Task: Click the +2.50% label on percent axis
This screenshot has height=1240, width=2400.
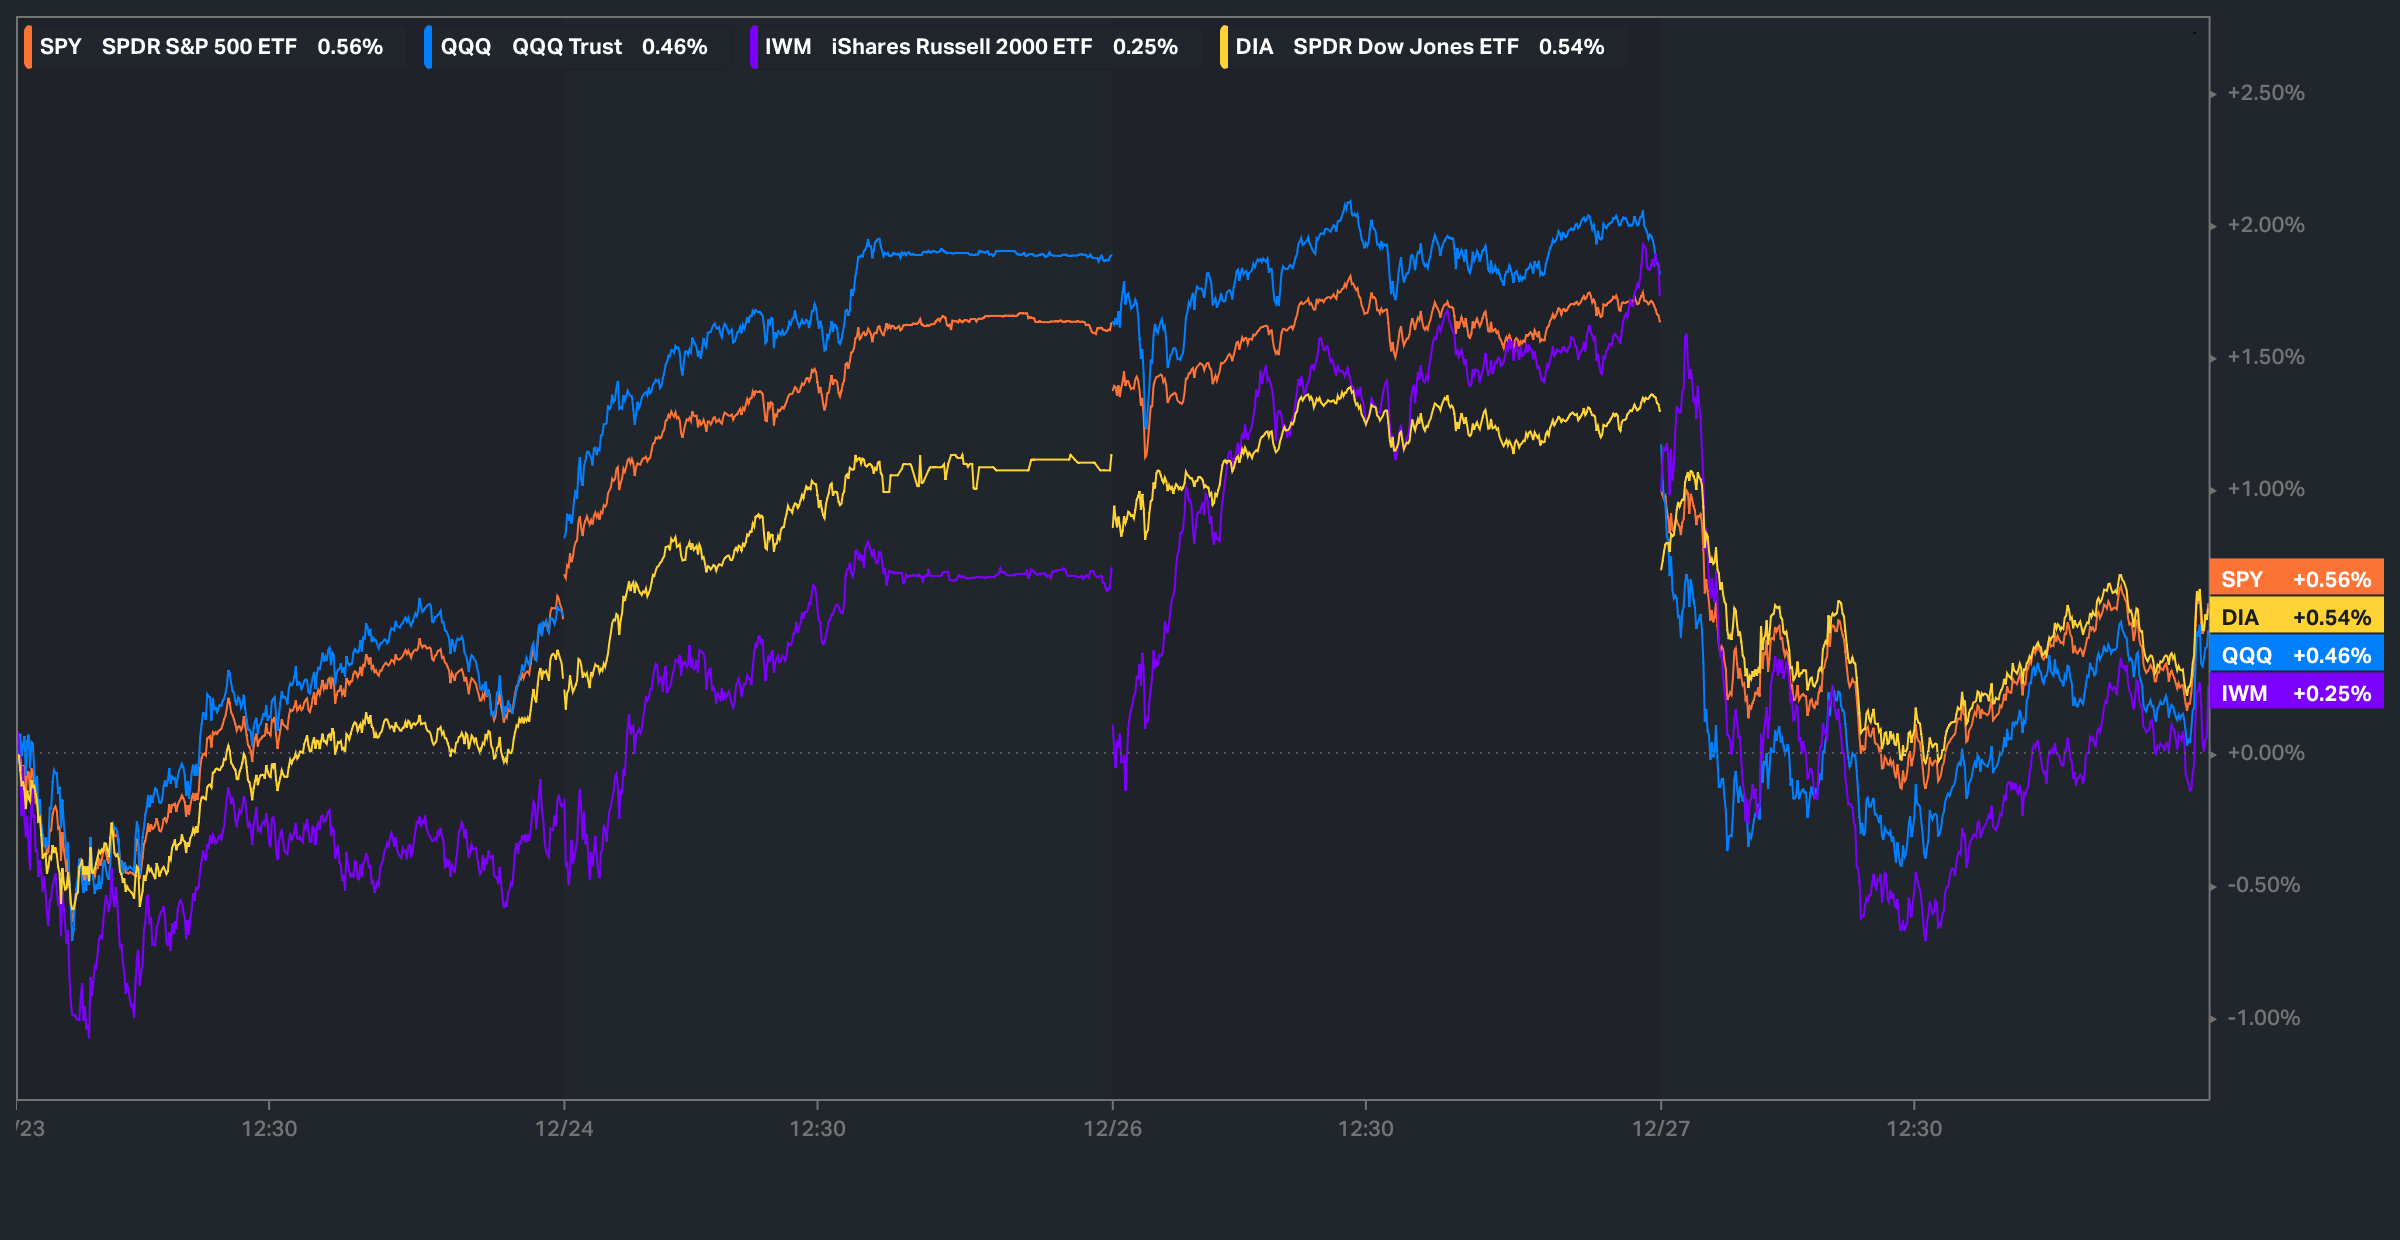Action: click(2265, 93)
